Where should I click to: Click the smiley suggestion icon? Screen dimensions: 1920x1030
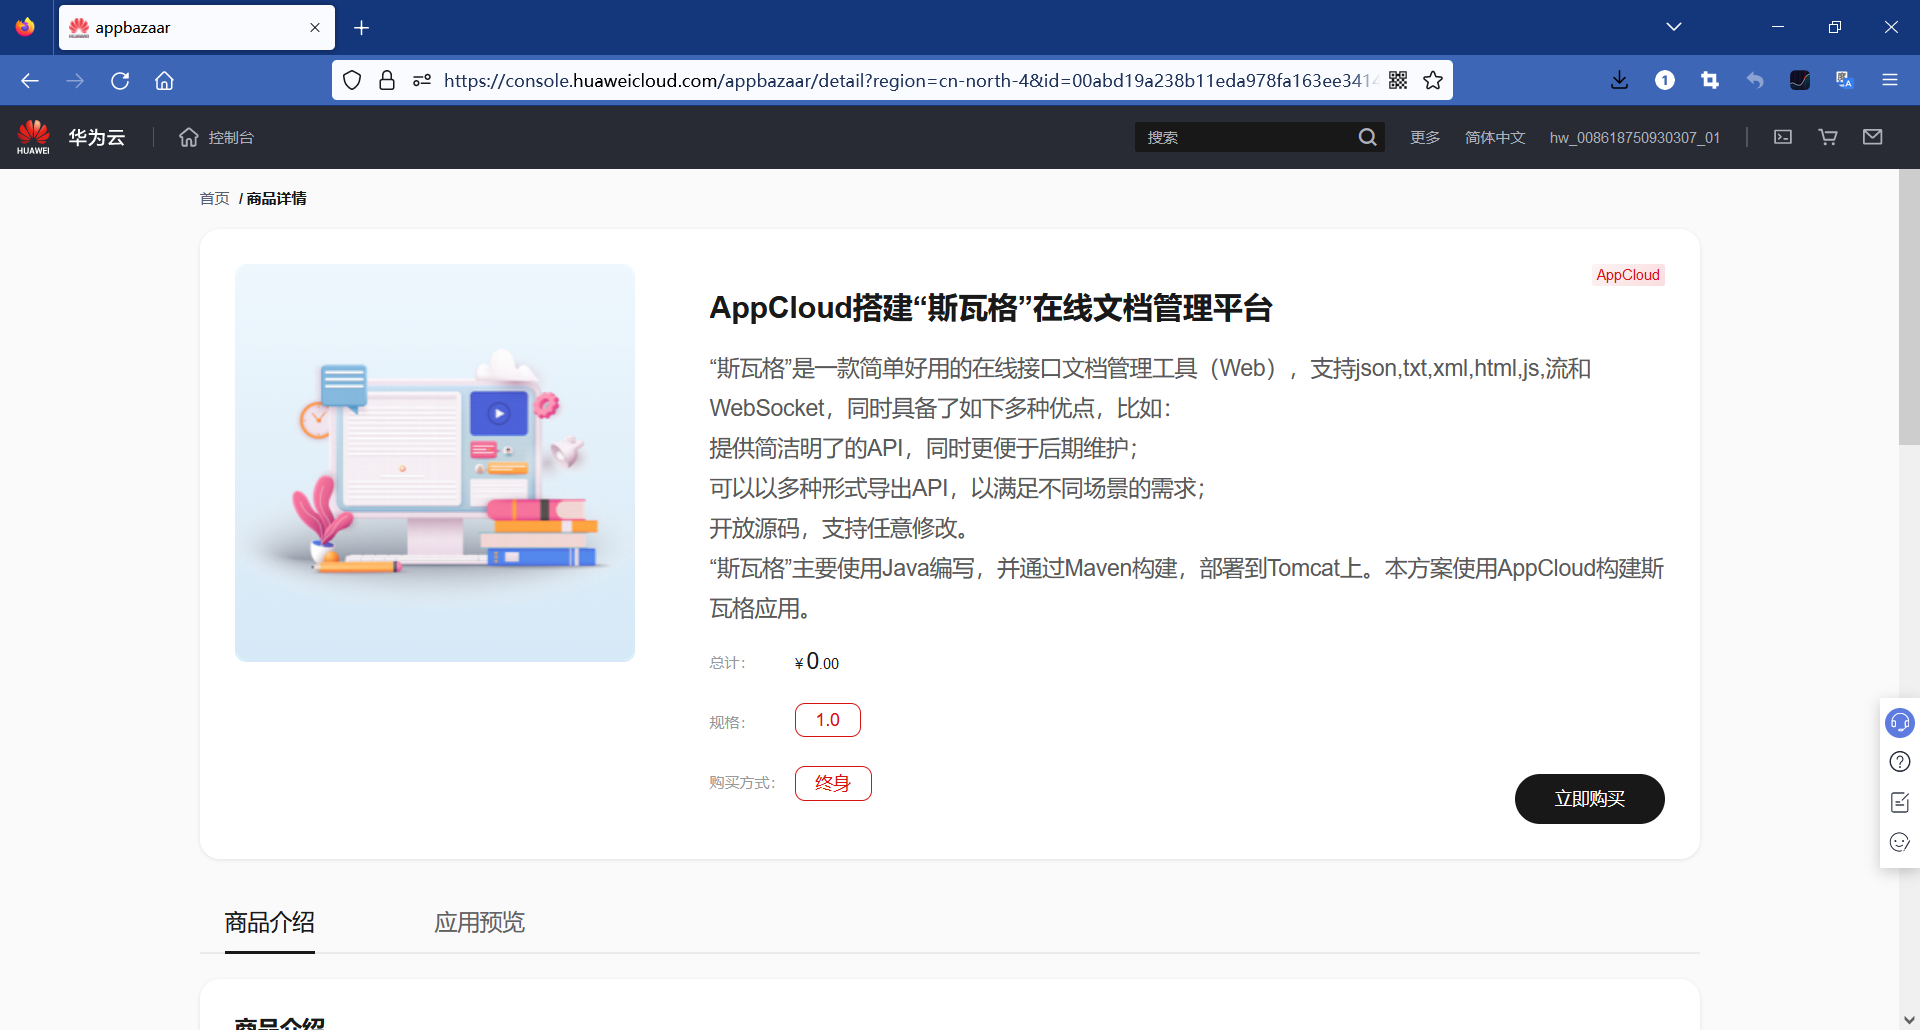pos(1899,842)
